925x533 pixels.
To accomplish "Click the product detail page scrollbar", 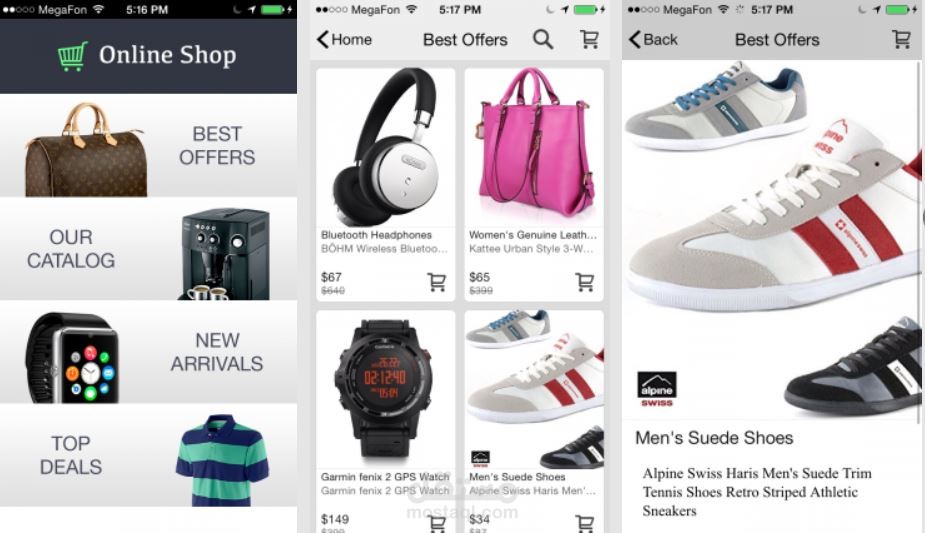I will pos(919,242).
